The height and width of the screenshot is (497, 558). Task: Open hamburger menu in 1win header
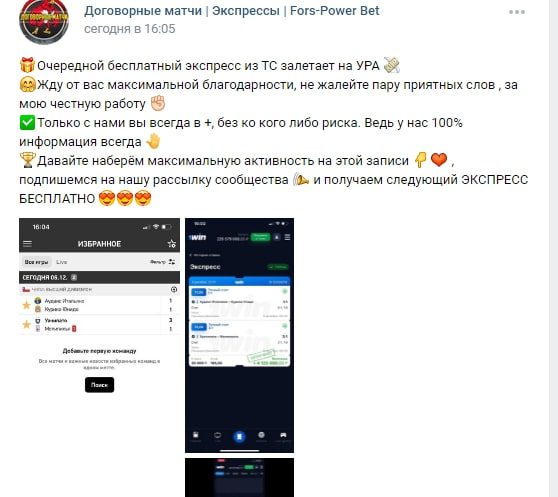[x=288, y=237]
